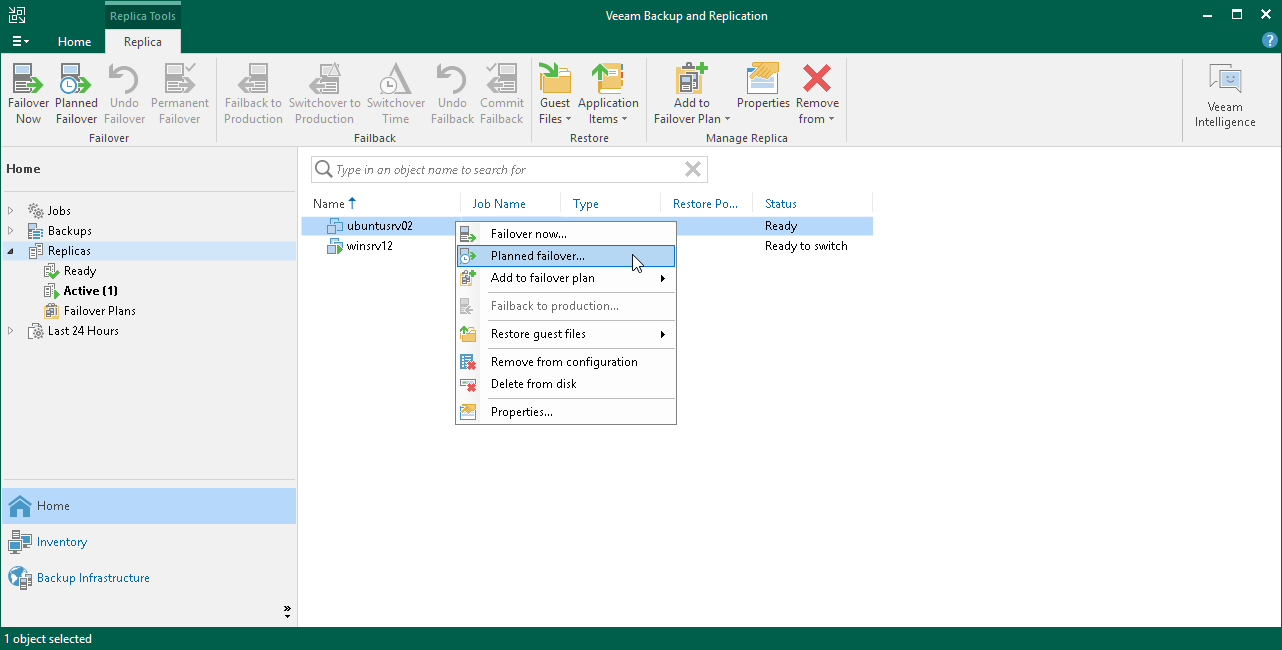This screenshot has height=650, width=1282.
Task: Open the Add to Failover Plan dropdown
Action: coord(692,94)
